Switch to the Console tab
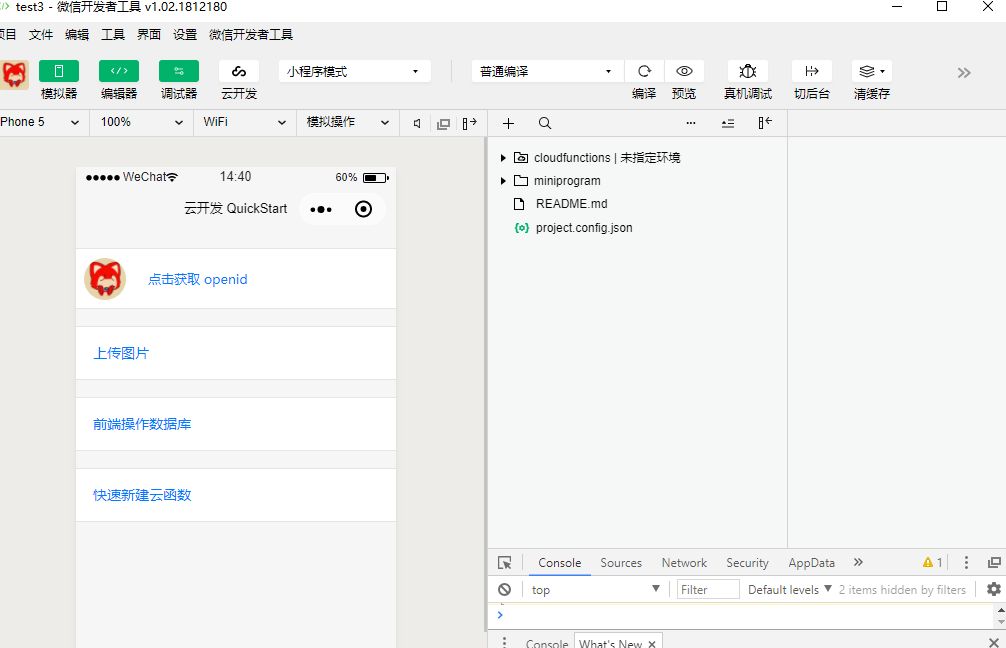1006x648 pixels. pyautogui.click(x=559, y=563)
